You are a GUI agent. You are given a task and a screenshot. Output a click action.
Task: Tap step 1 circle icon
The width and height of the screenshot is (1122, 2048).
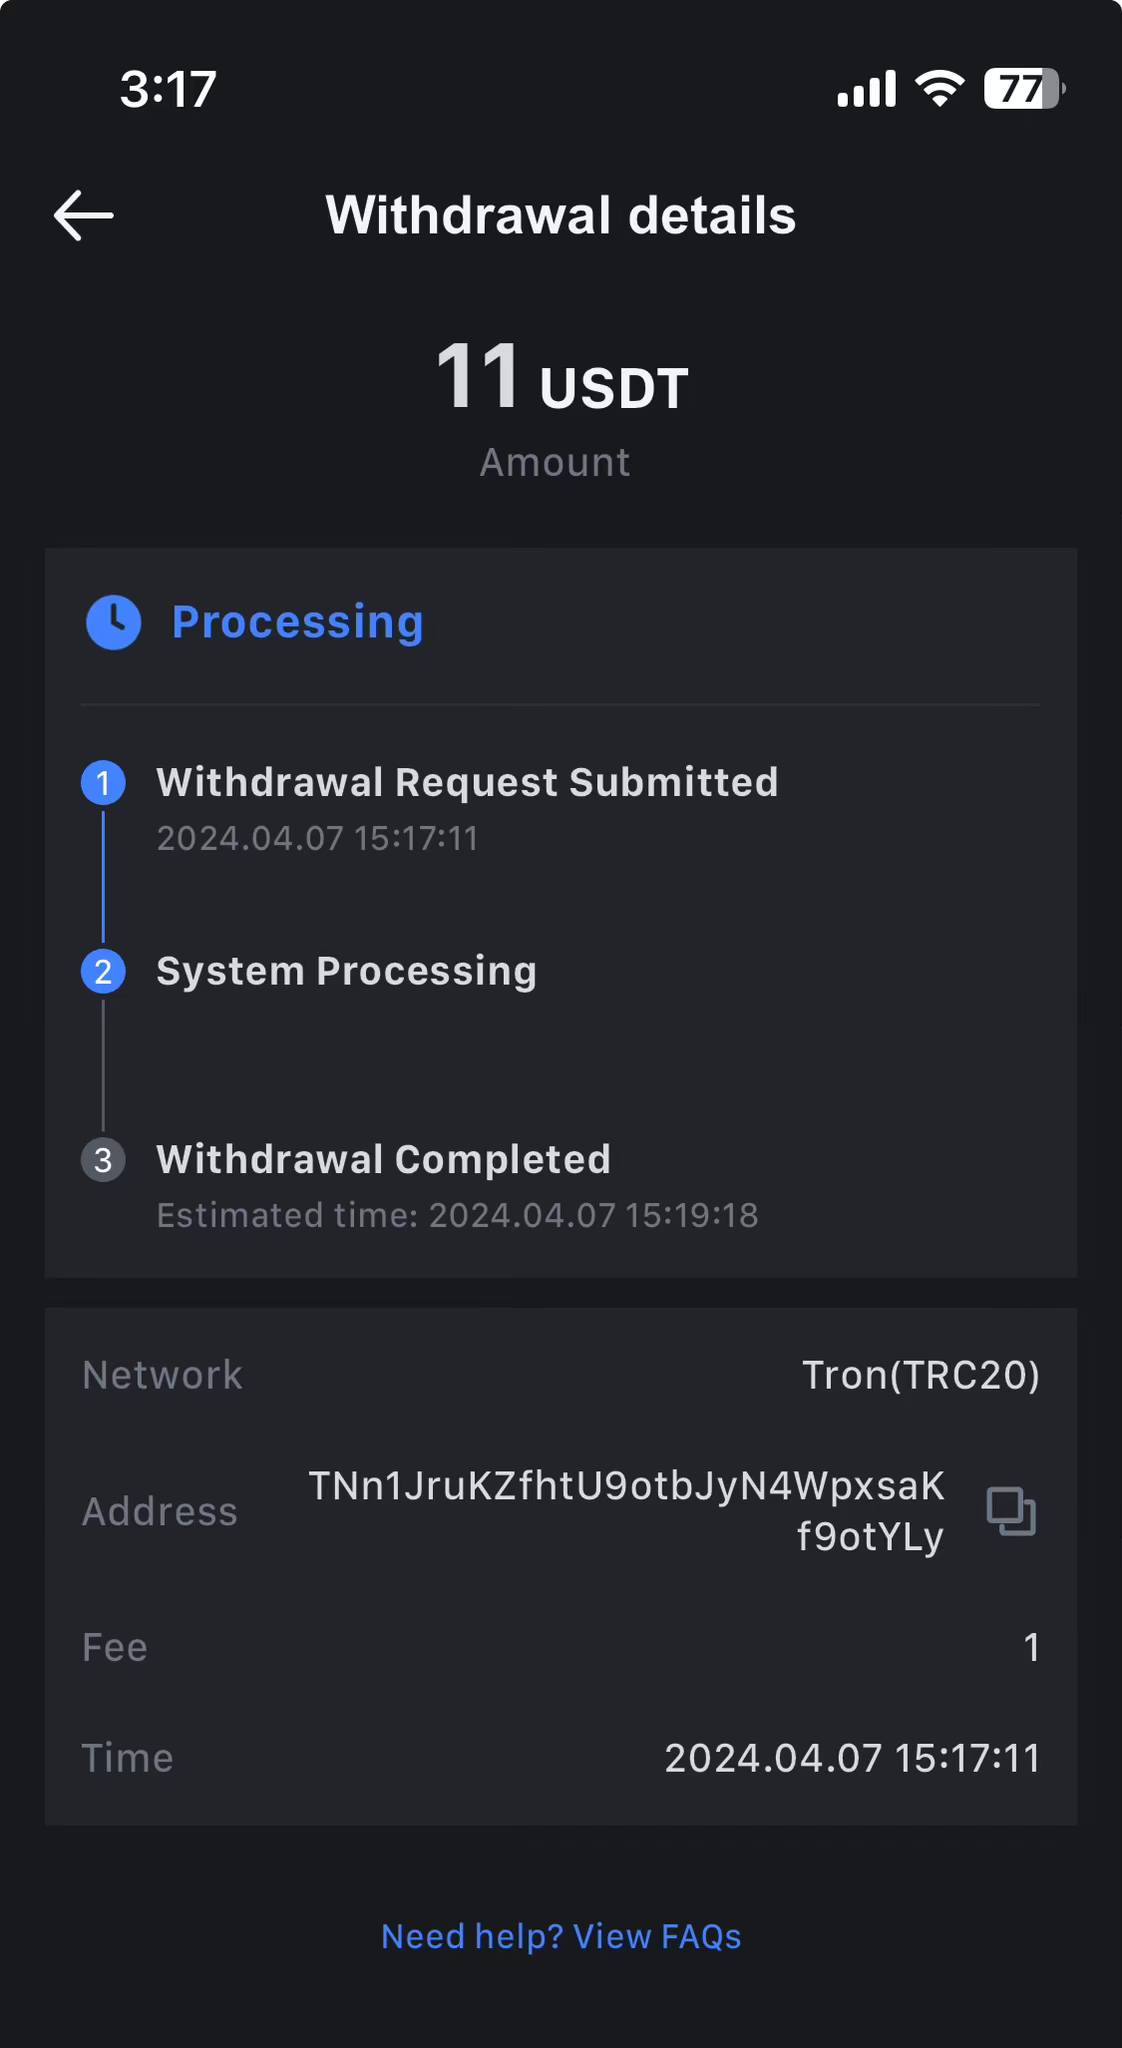point(103,782)
